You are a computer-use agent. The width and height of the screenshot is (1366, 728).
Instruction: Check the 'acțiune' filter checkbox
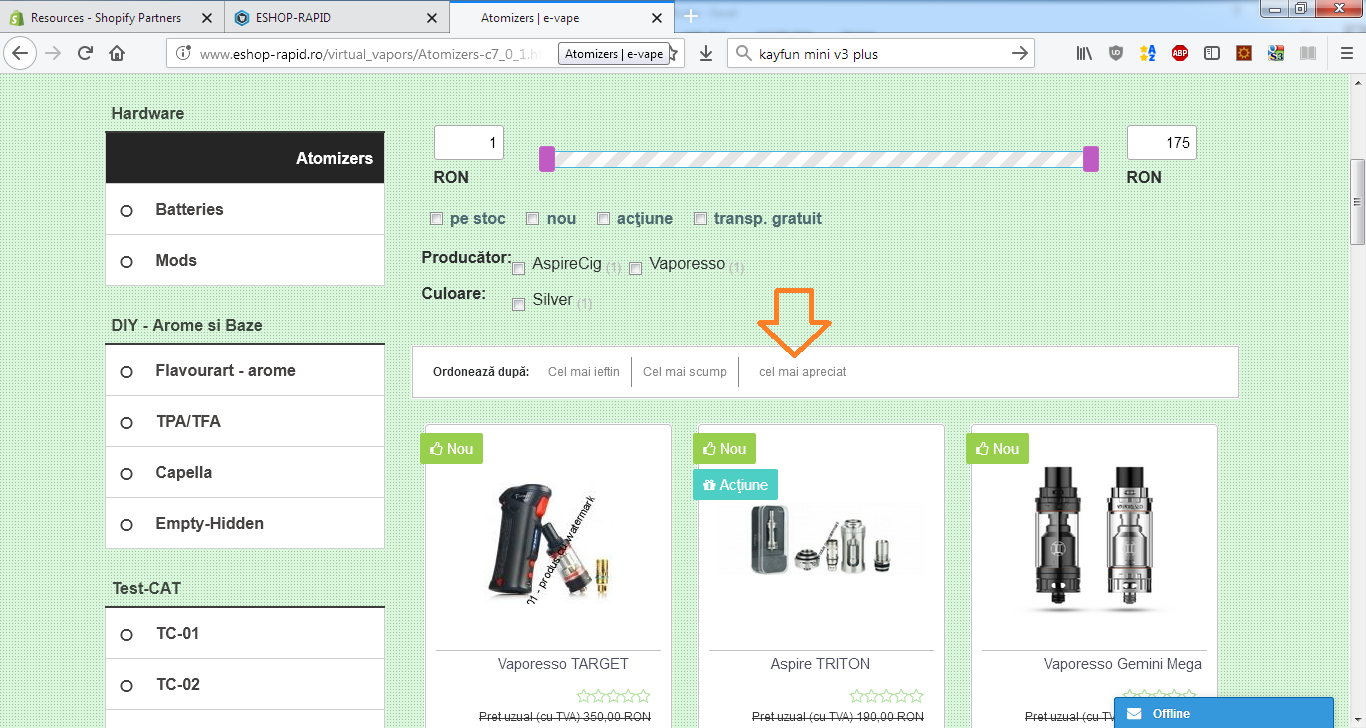[x=604, y=219]
